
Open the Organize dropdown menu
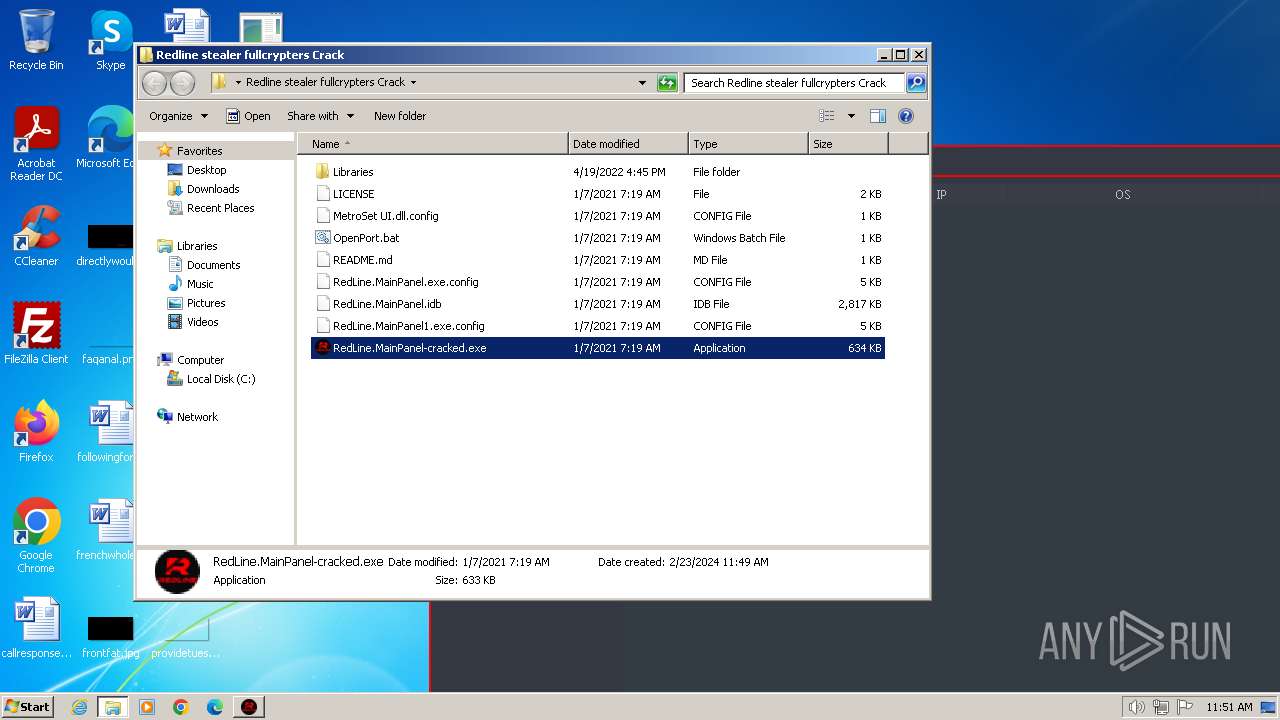178,116
